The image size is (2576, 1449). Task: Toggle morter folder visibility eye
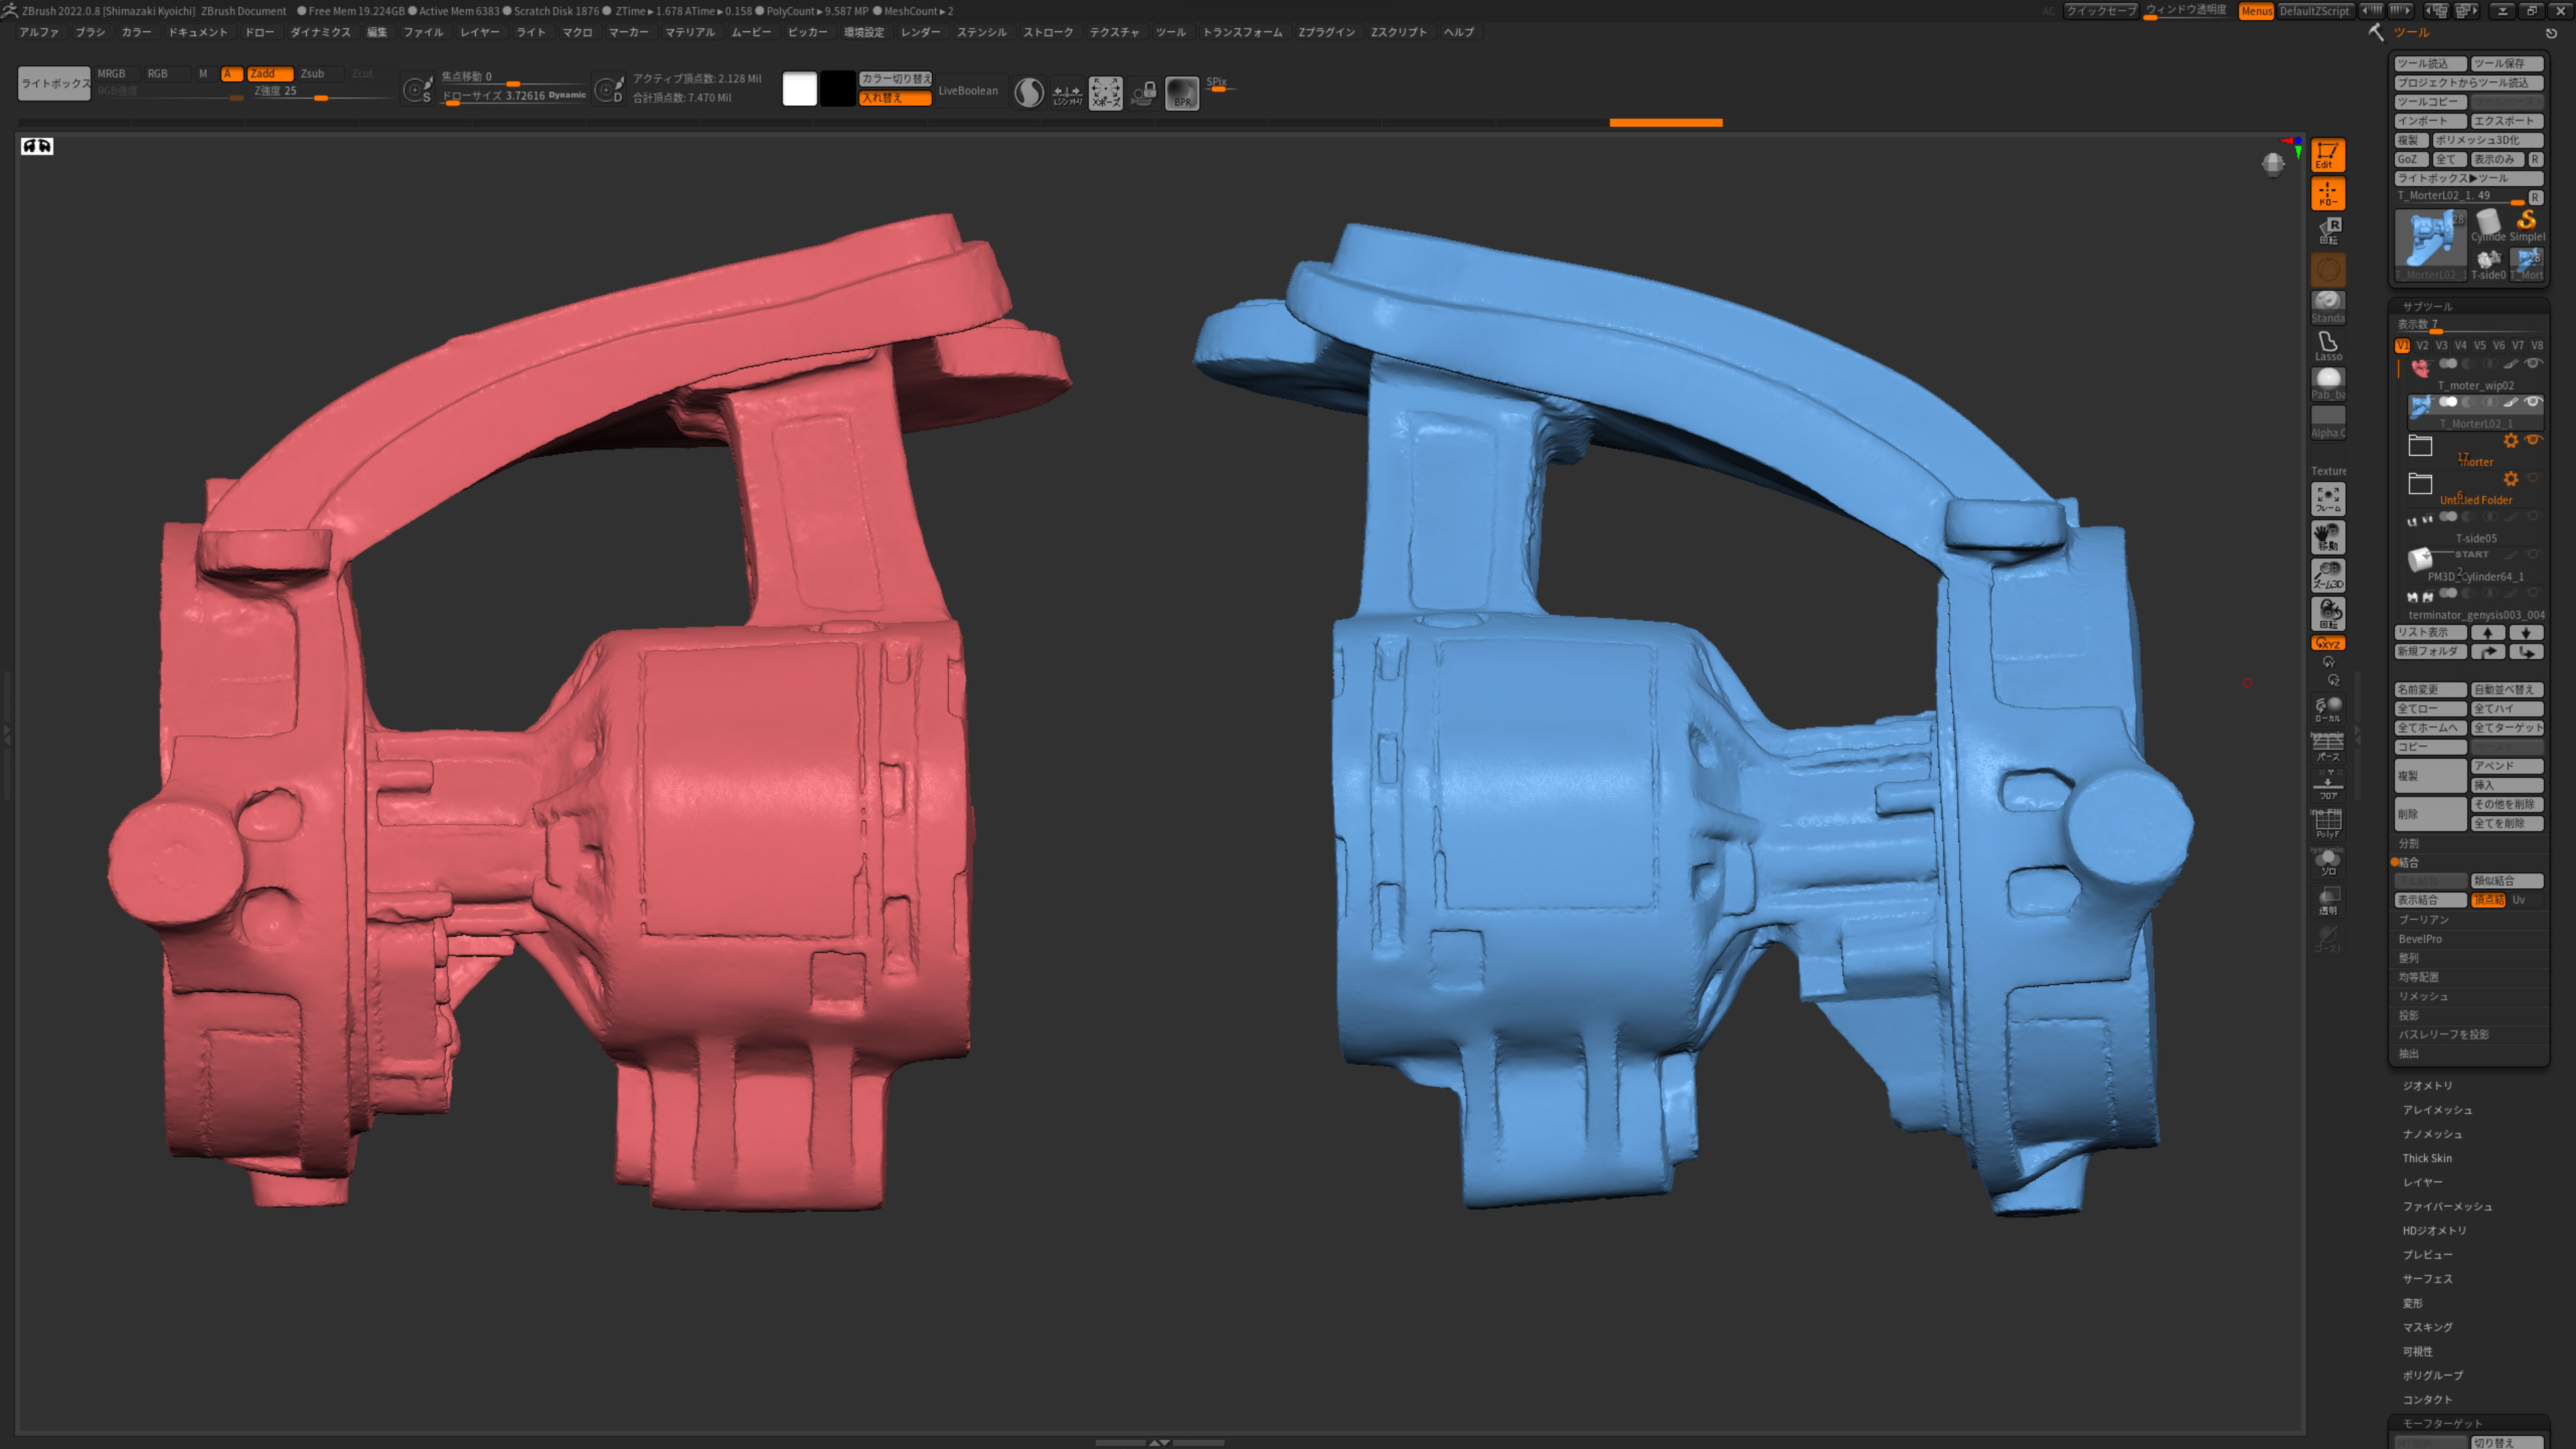[x=2532, y=440]
